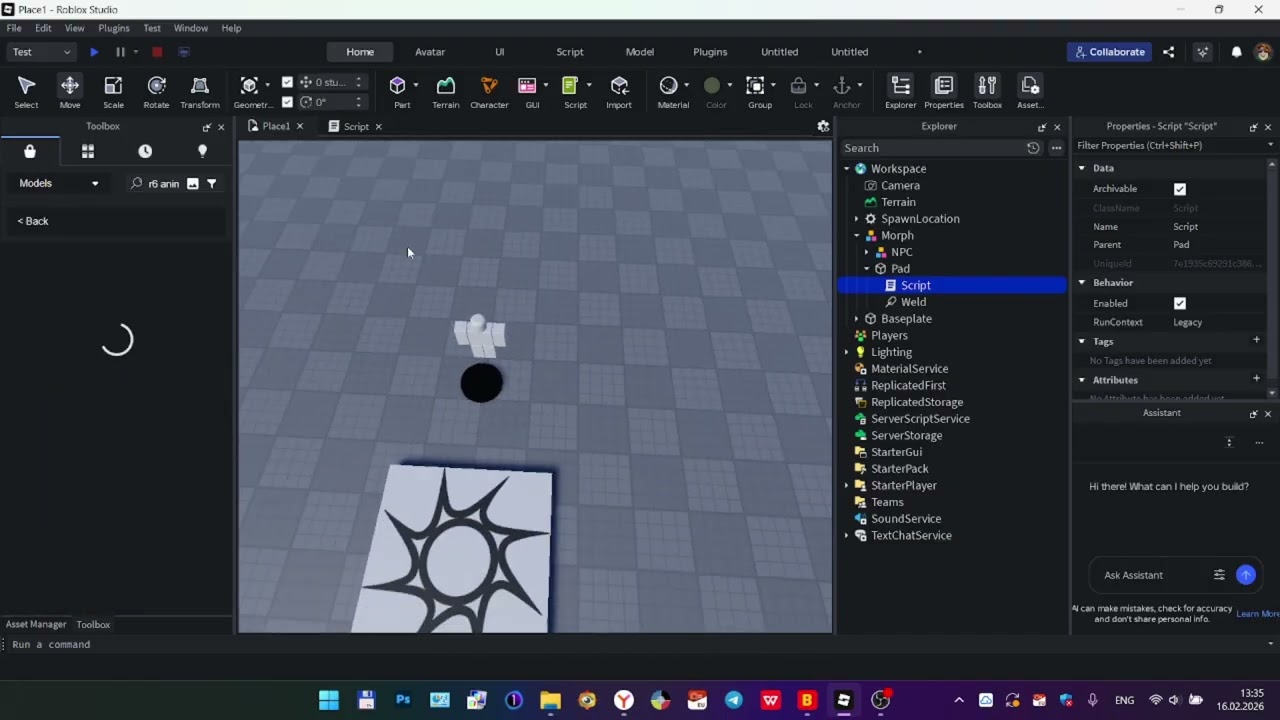Collapse the Data properties section

point(1082,168)
